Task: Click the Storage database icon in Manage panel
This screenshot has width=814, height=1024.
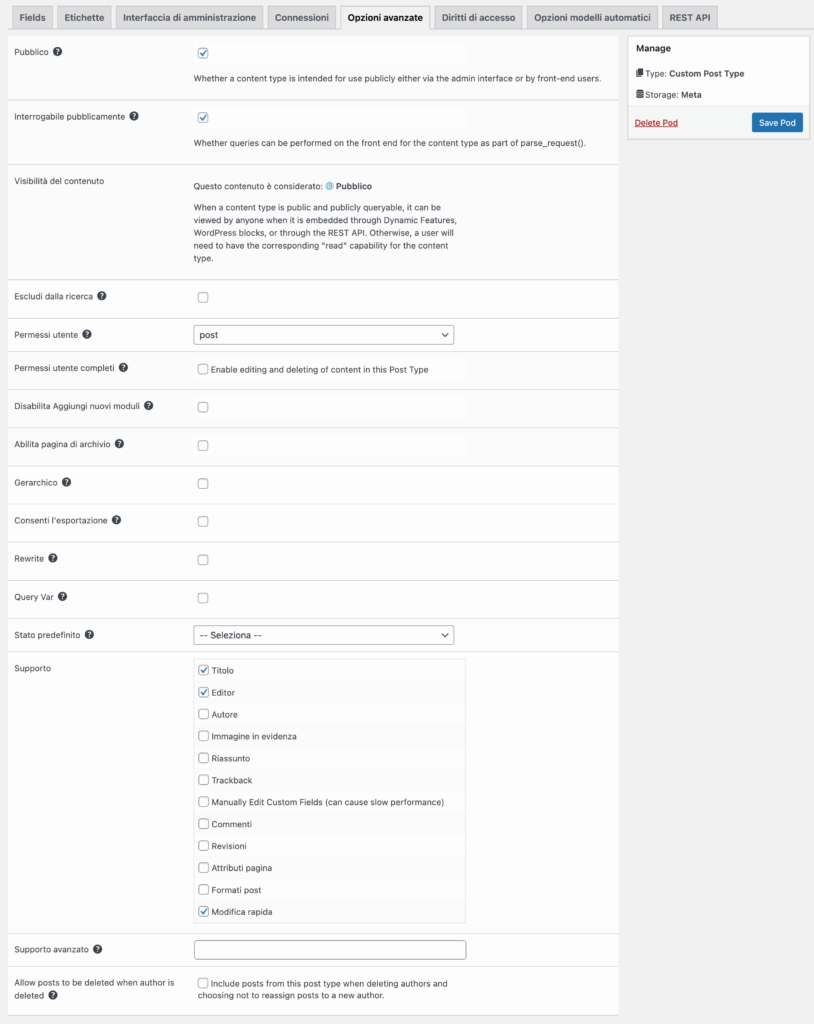Action: point(640,94)
